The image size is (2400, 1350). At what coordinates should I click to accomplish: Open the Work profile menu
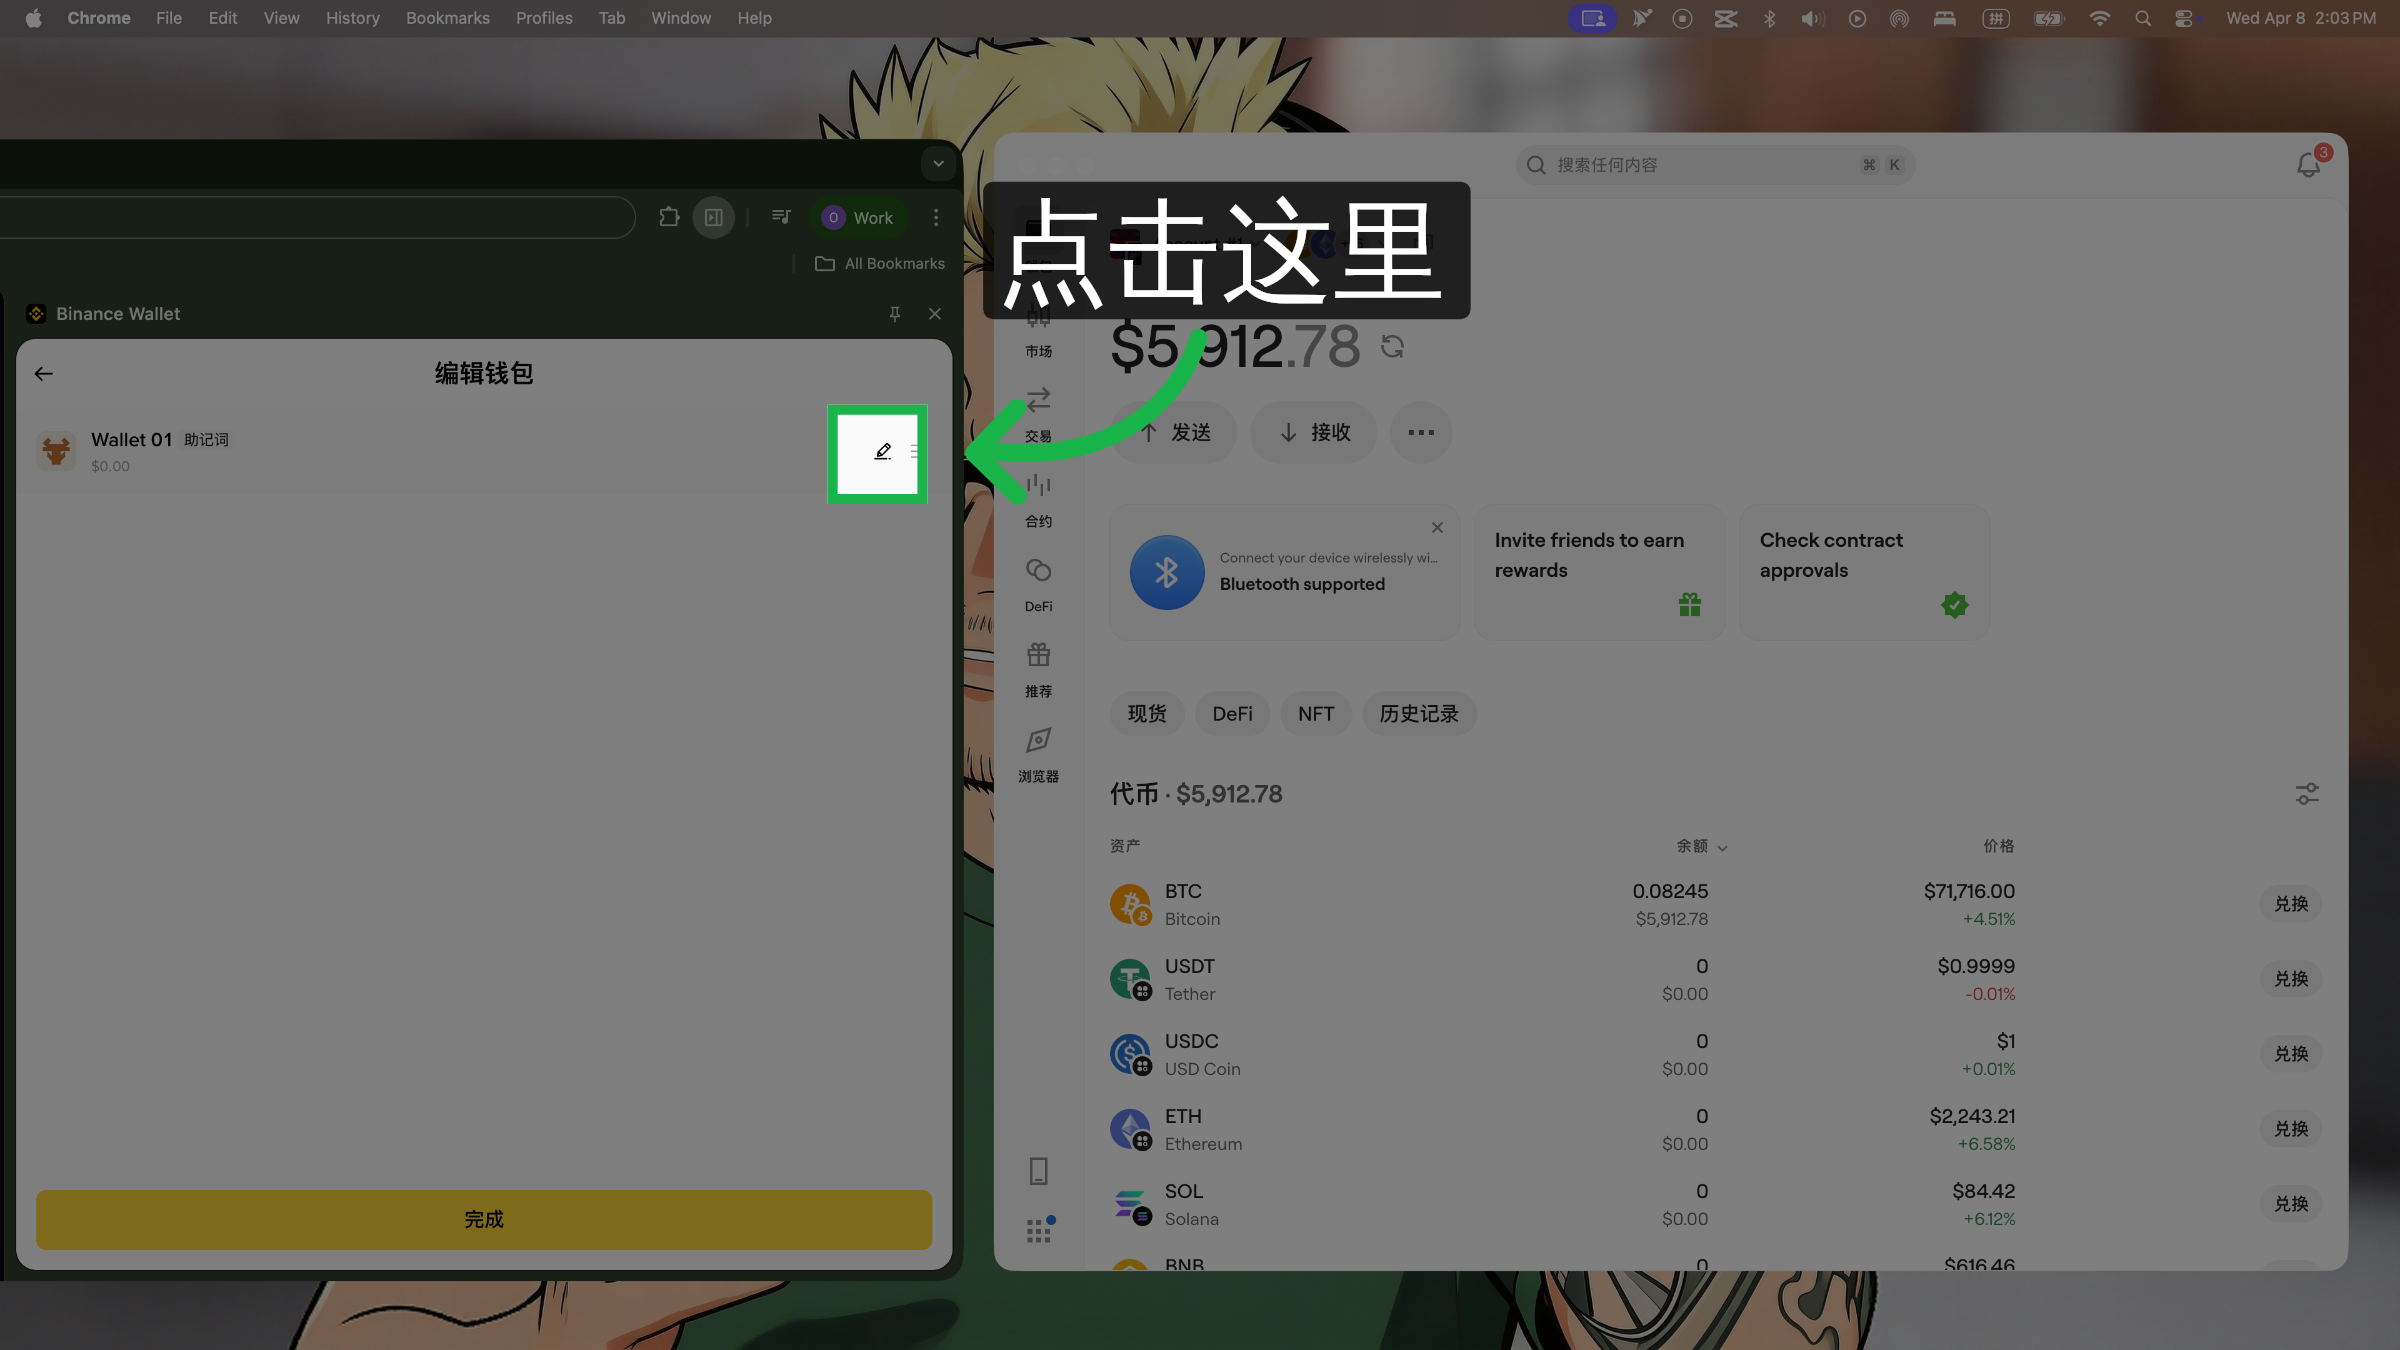tap(858, 217)
